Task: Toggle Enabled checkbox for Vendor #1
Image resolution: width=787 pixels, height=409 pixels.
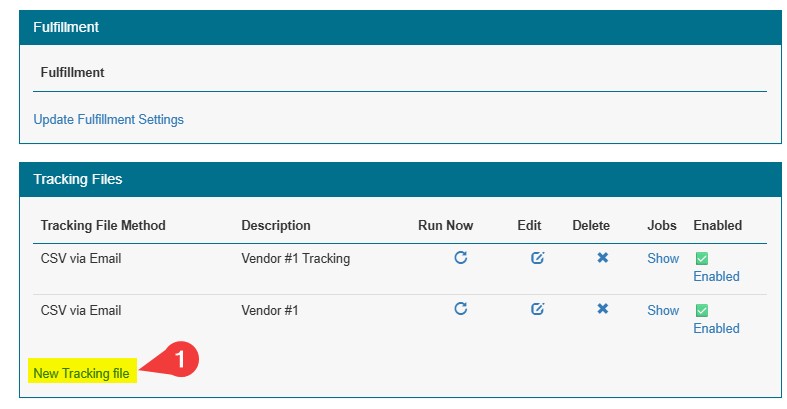Action: 701,310
